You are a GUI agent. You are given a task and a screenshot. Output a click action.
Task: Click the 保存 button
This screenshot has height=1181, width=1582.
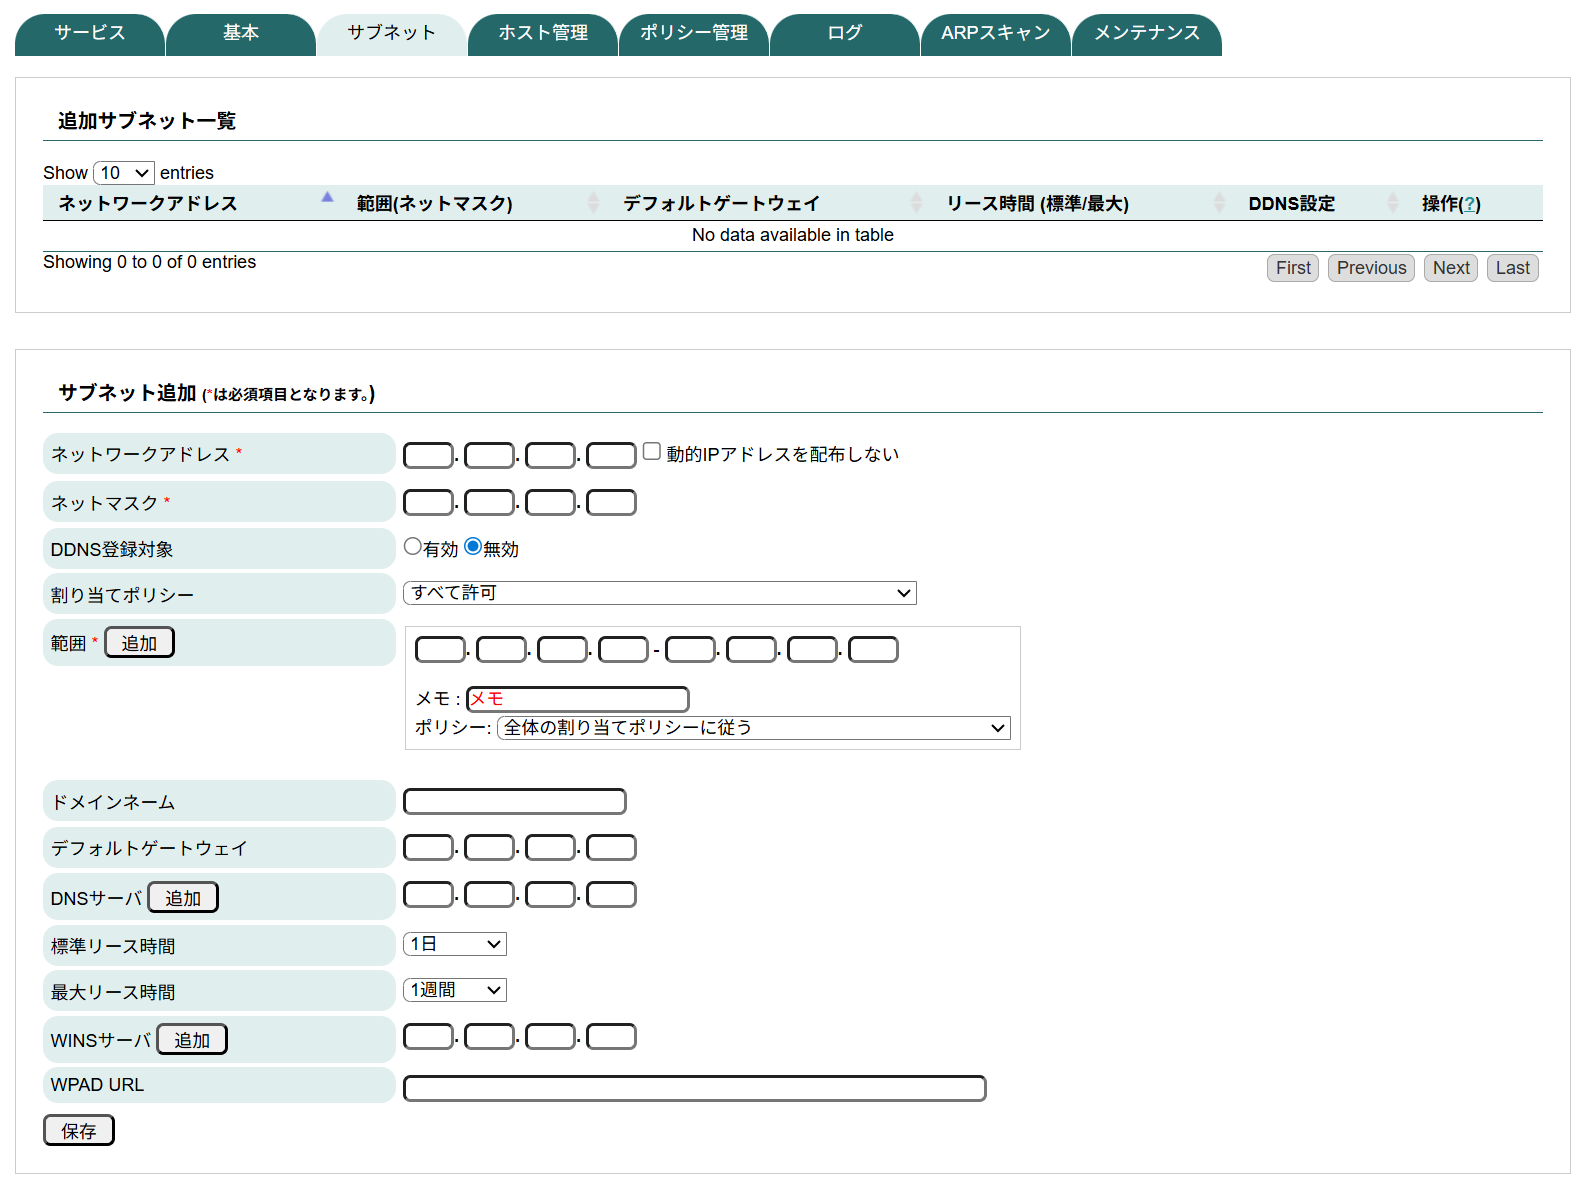(79, 1130)
